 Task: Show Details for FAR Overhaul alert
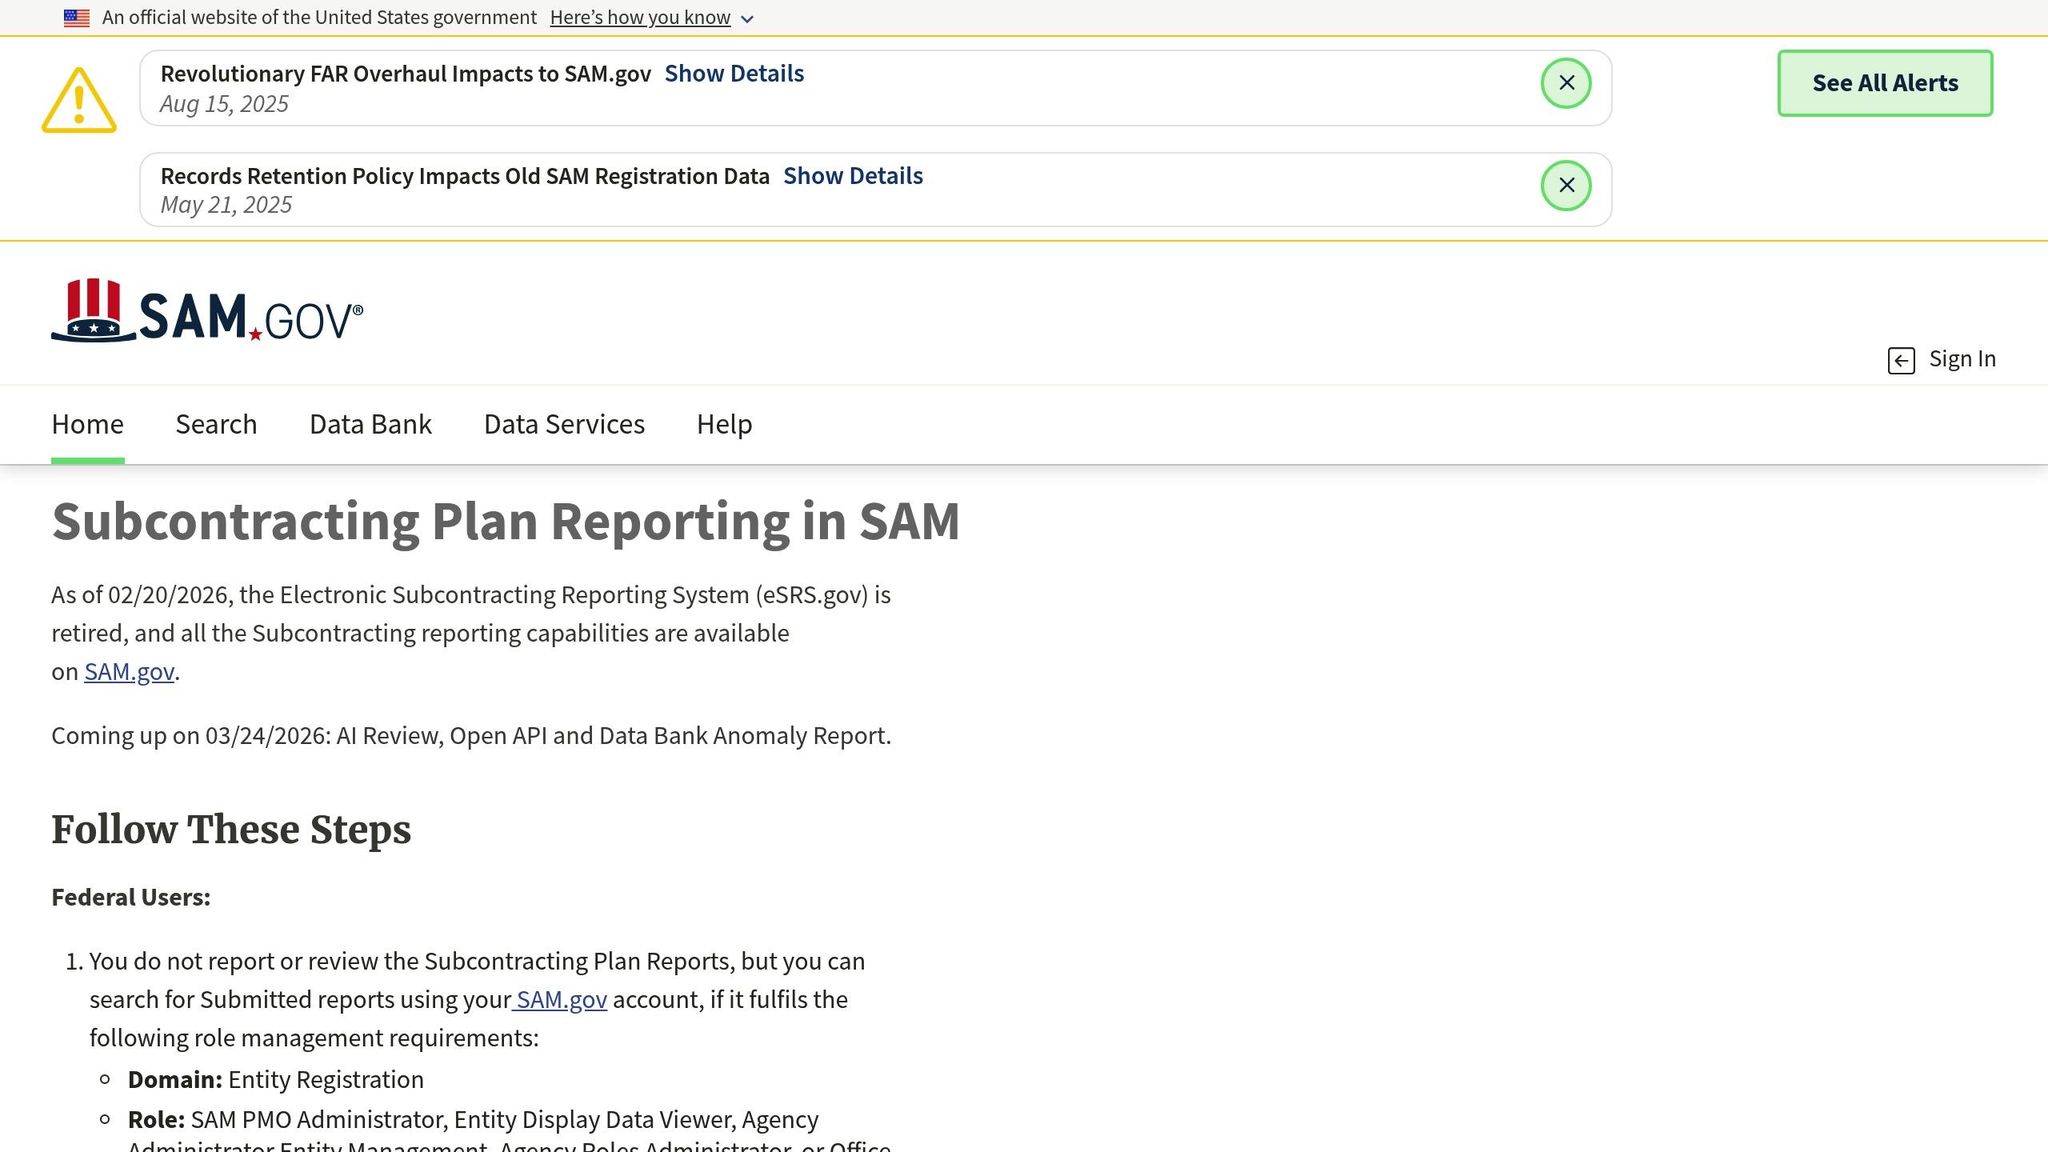point(734,74)
